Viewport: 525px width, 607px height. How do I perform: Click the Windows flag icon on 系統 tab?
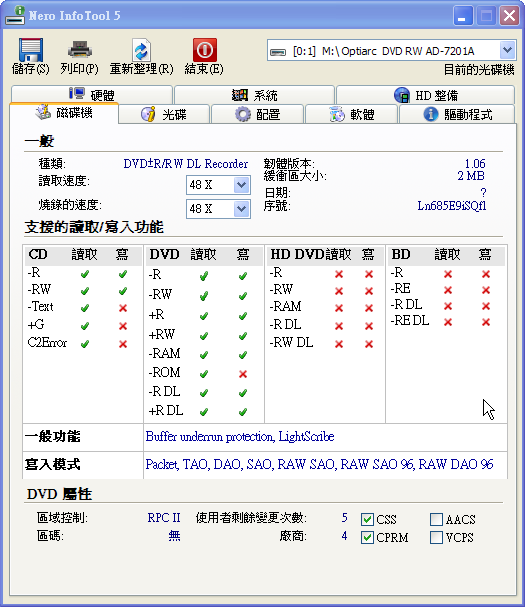tap(240, 95)
